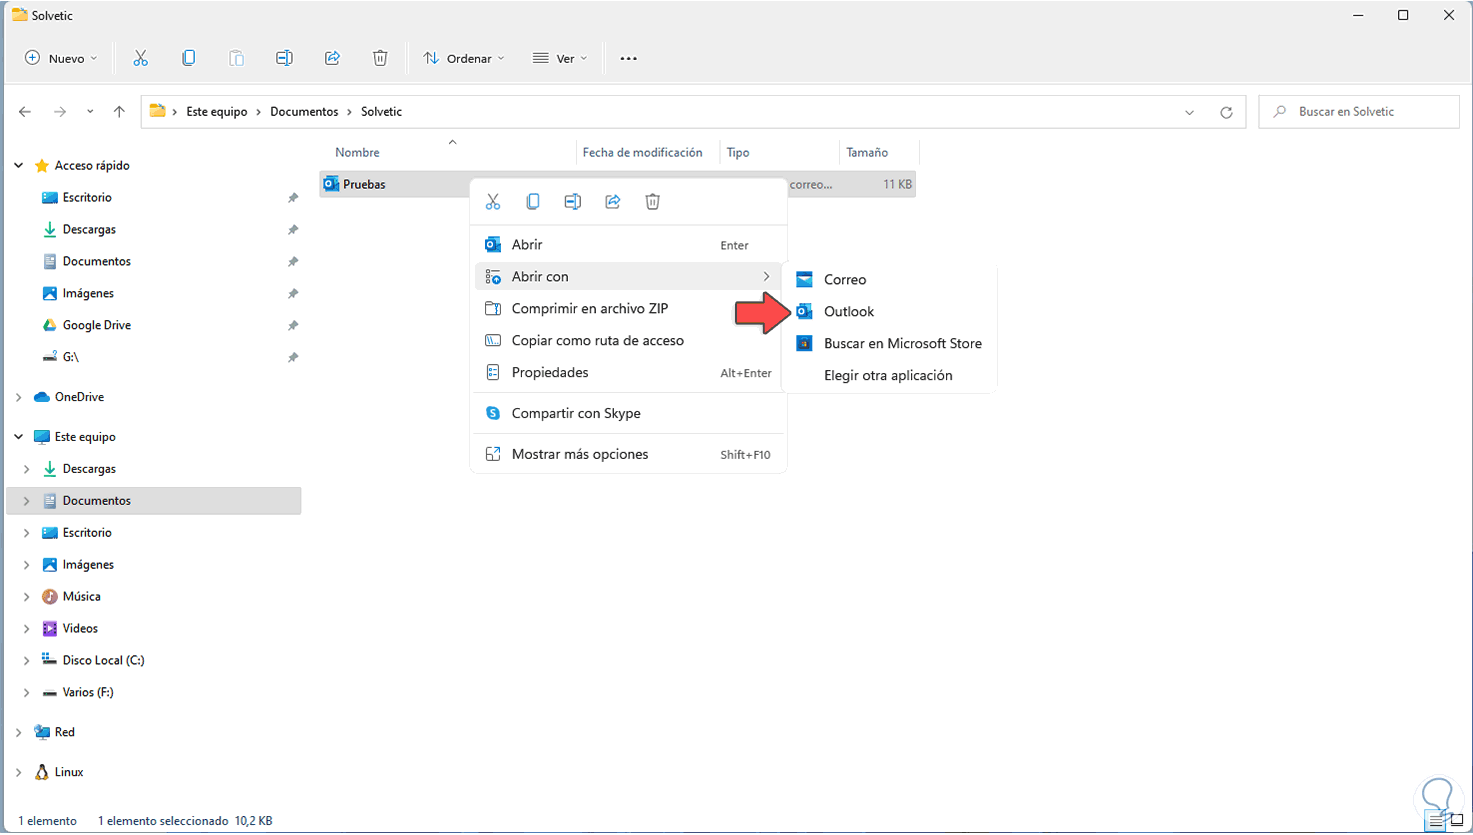Select Abrir in the context menu

[x=628, y=245]
